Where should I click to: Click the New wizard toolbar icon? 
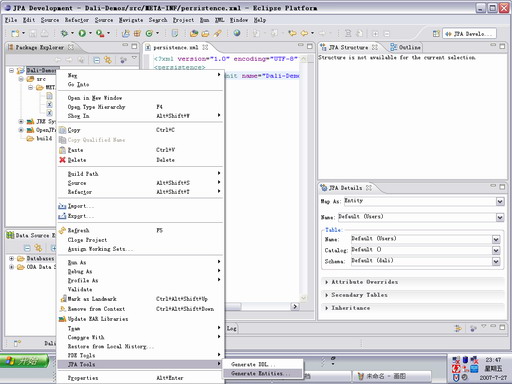pyautogui.click(x=15, y=33)
